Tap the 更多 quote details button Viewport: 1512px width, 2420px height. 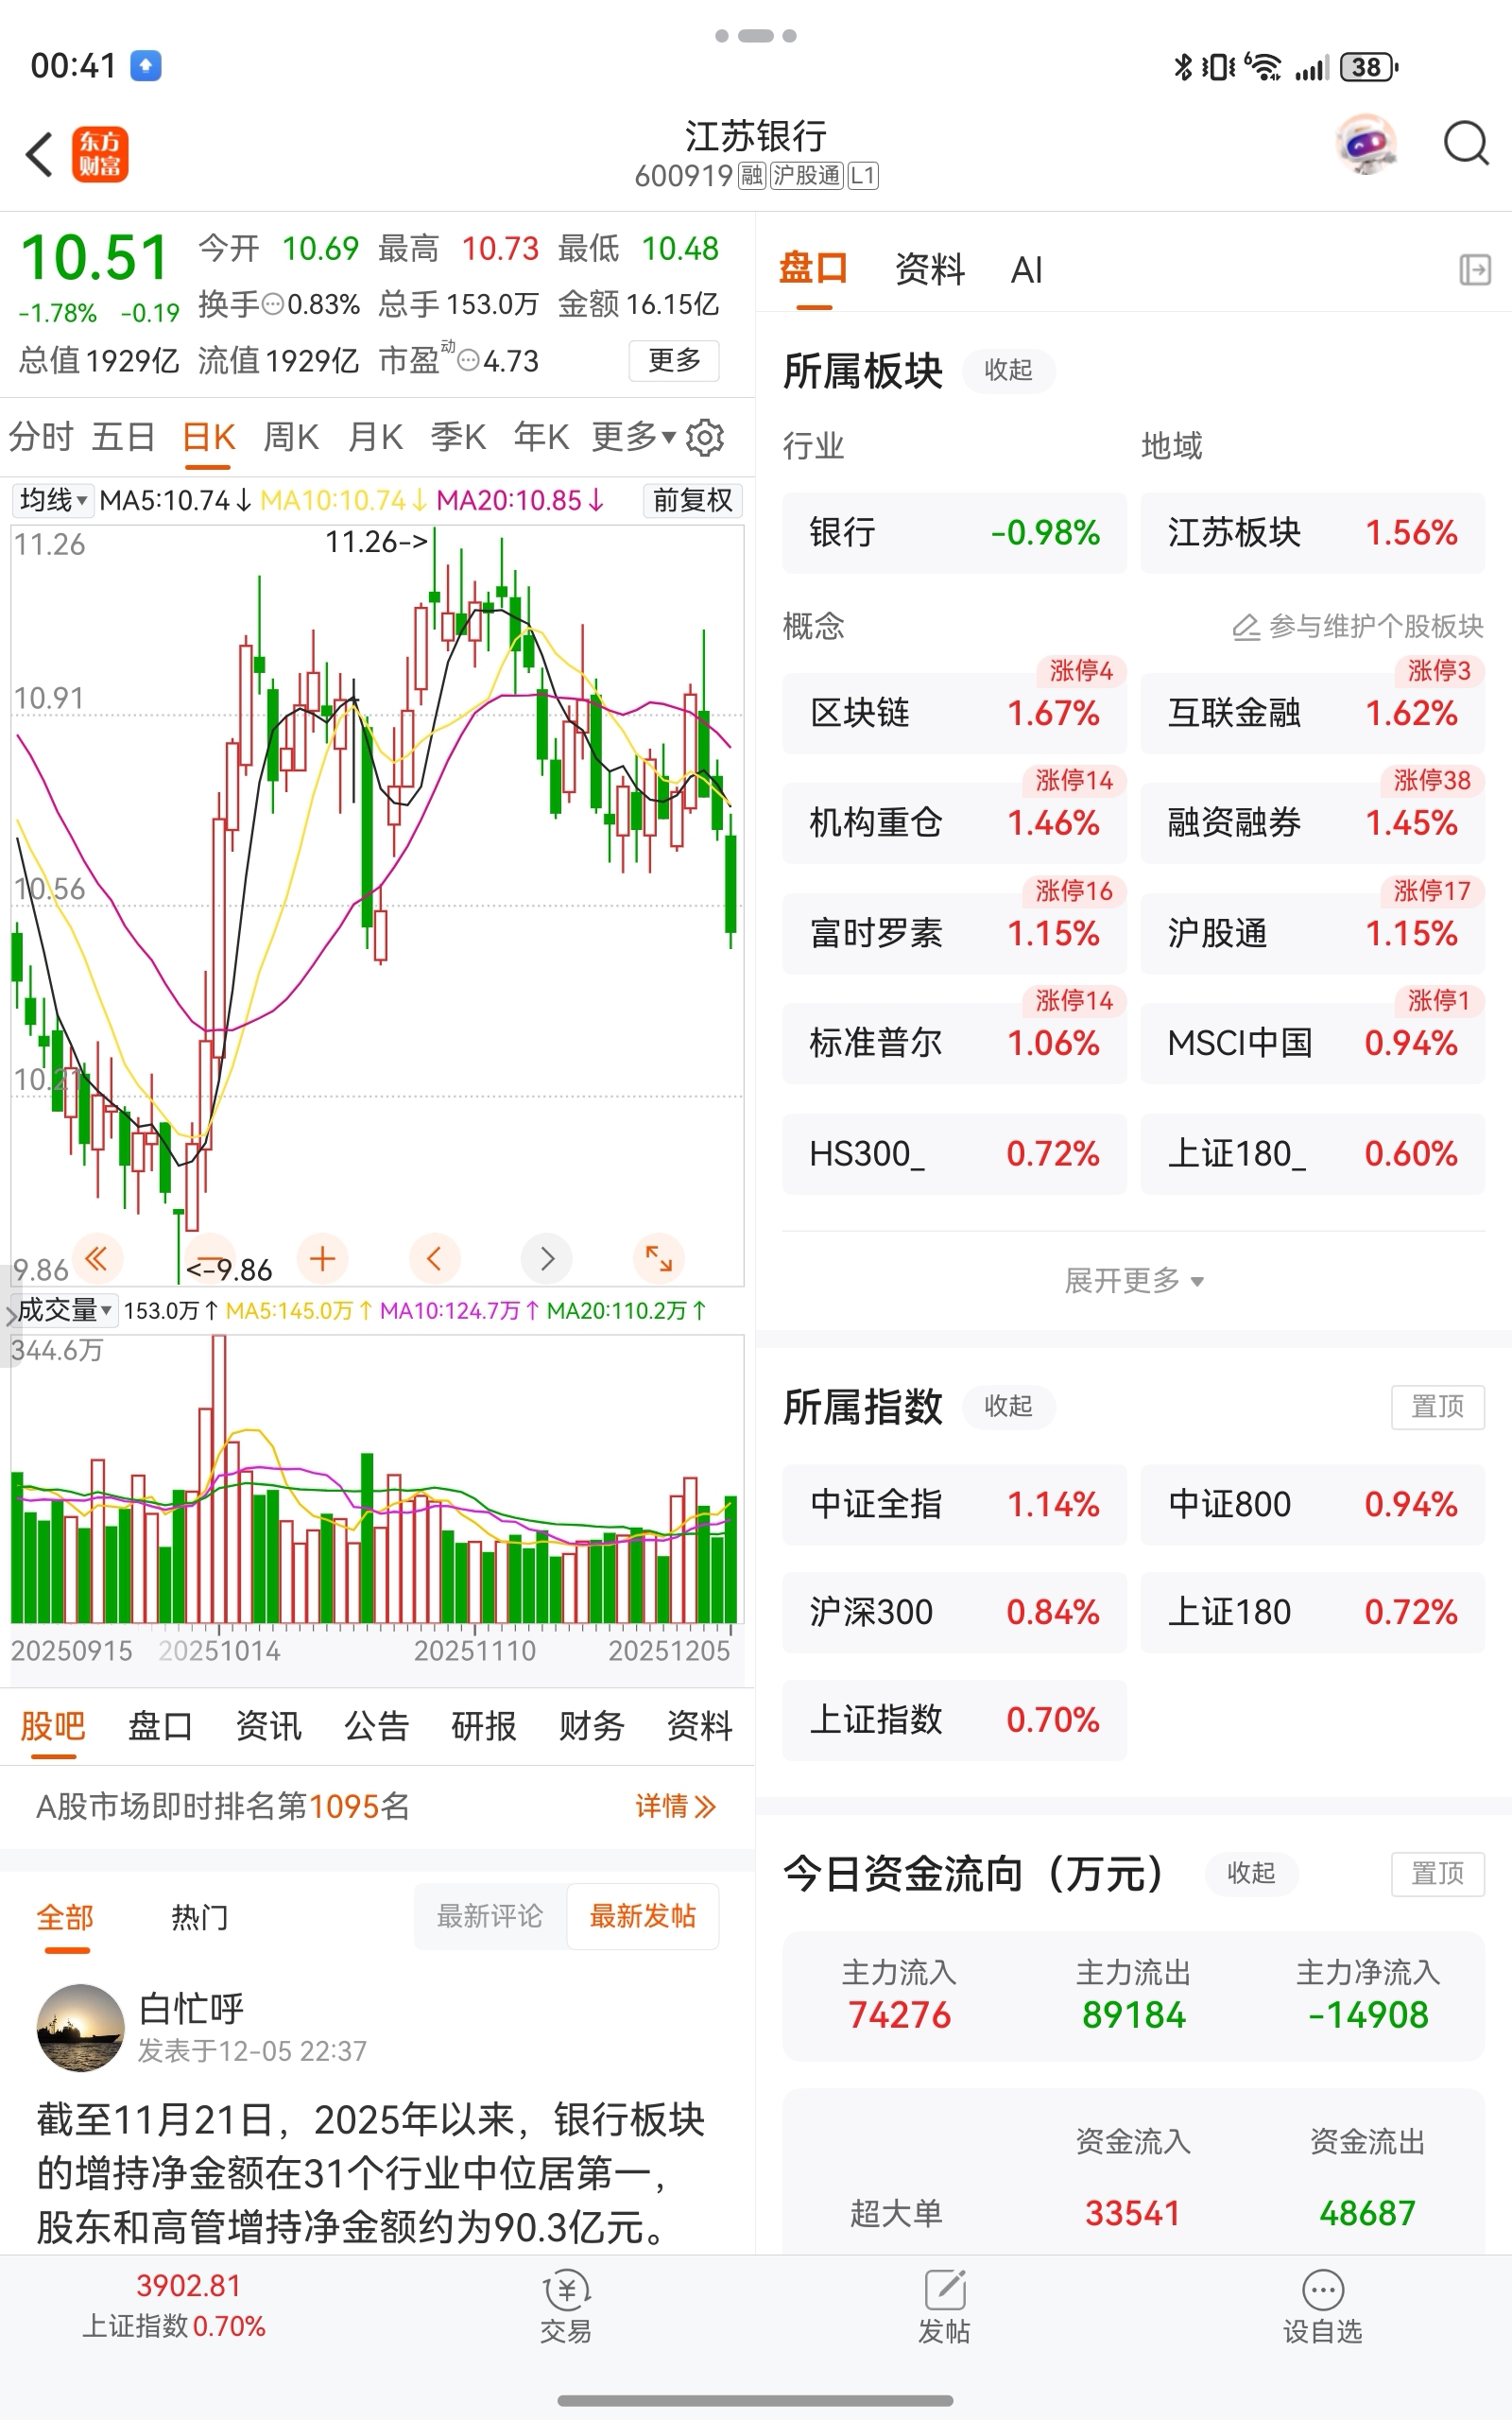click(673, 360)
